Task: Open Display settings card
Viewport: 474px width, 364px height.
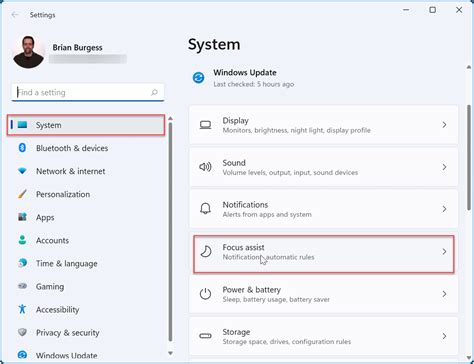Action: (x=323, y=125)
